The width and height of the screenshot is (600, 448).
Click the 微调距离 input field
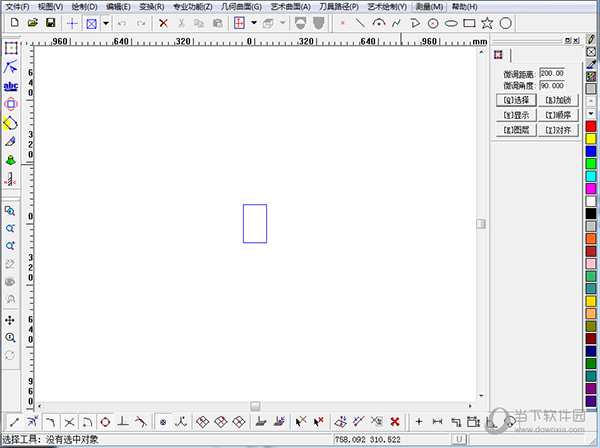[x=552, y=73]
